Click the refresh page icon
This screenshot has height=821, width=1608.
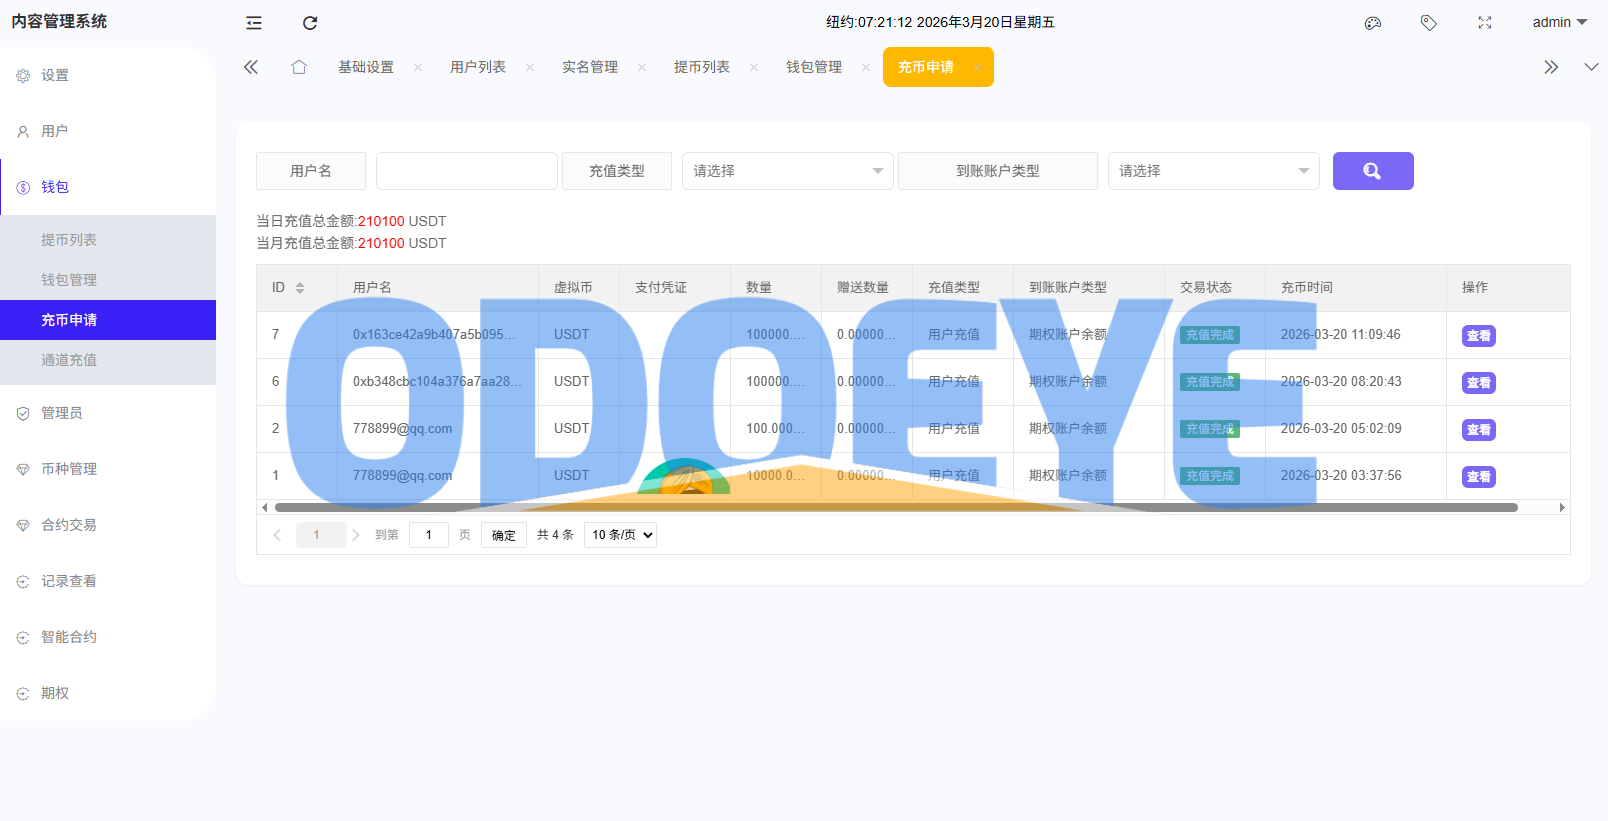click(x=310, y=23)
